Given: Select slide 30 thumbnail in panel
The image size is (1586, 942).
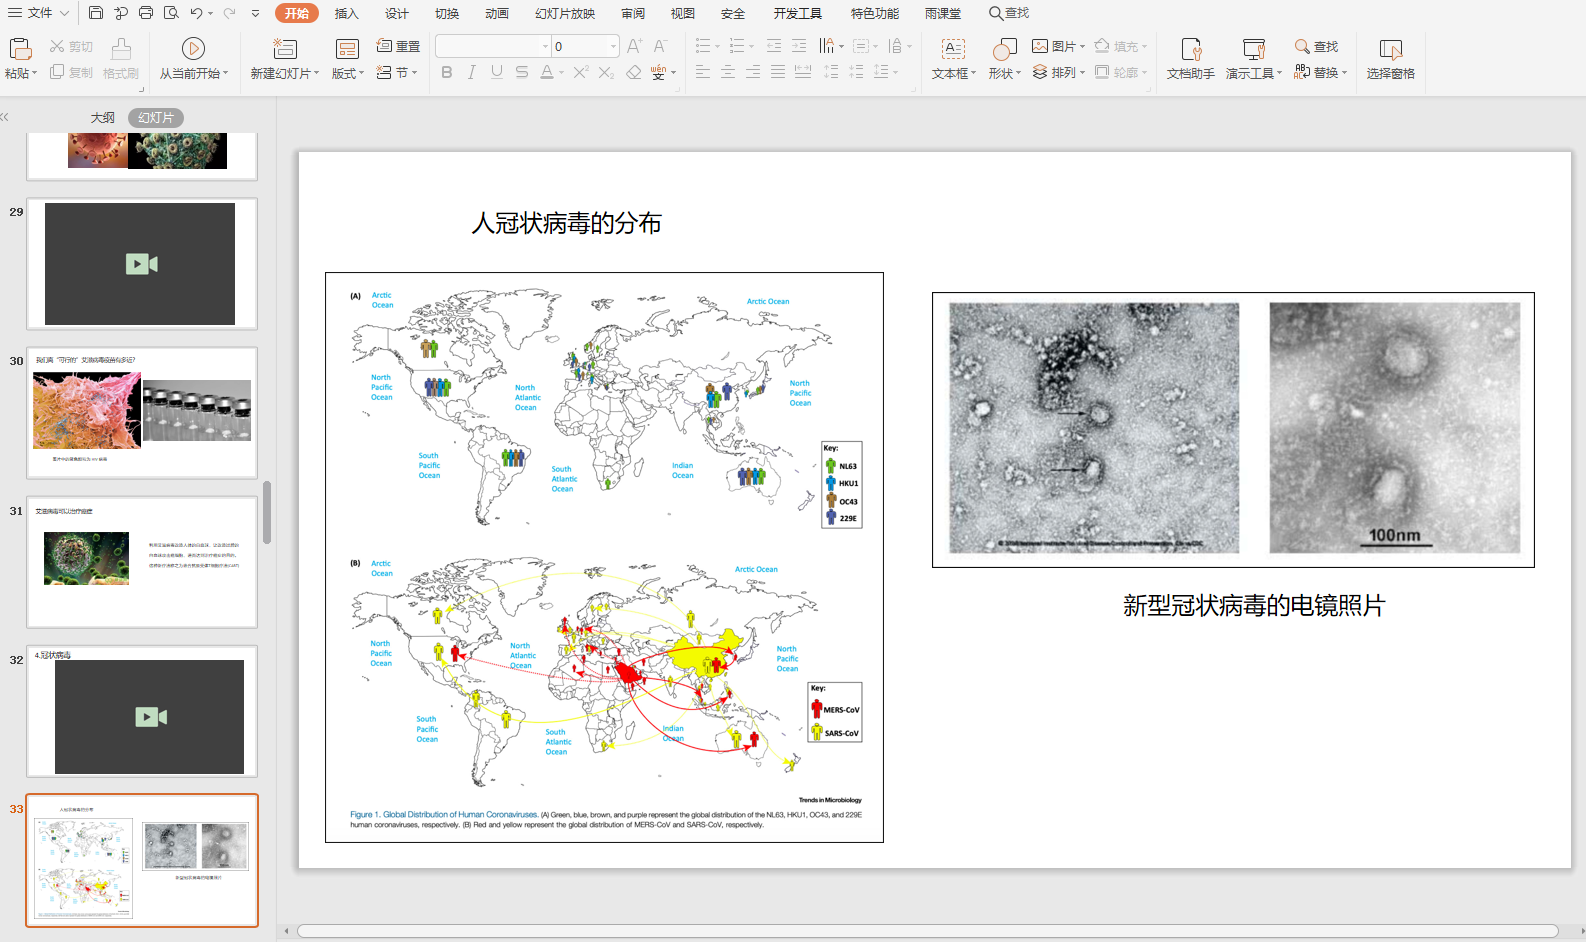Looking at the screenshot, I should (x=142, y=412).
